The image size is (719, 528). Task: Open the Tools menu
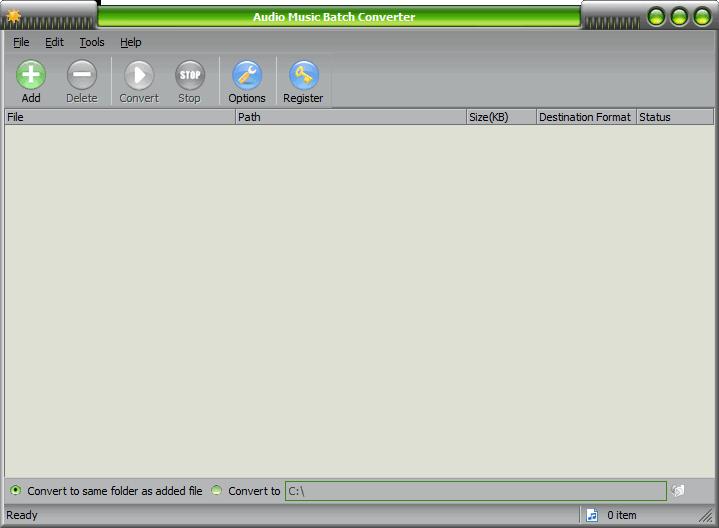pyautogui.click(x=92, y=42)
